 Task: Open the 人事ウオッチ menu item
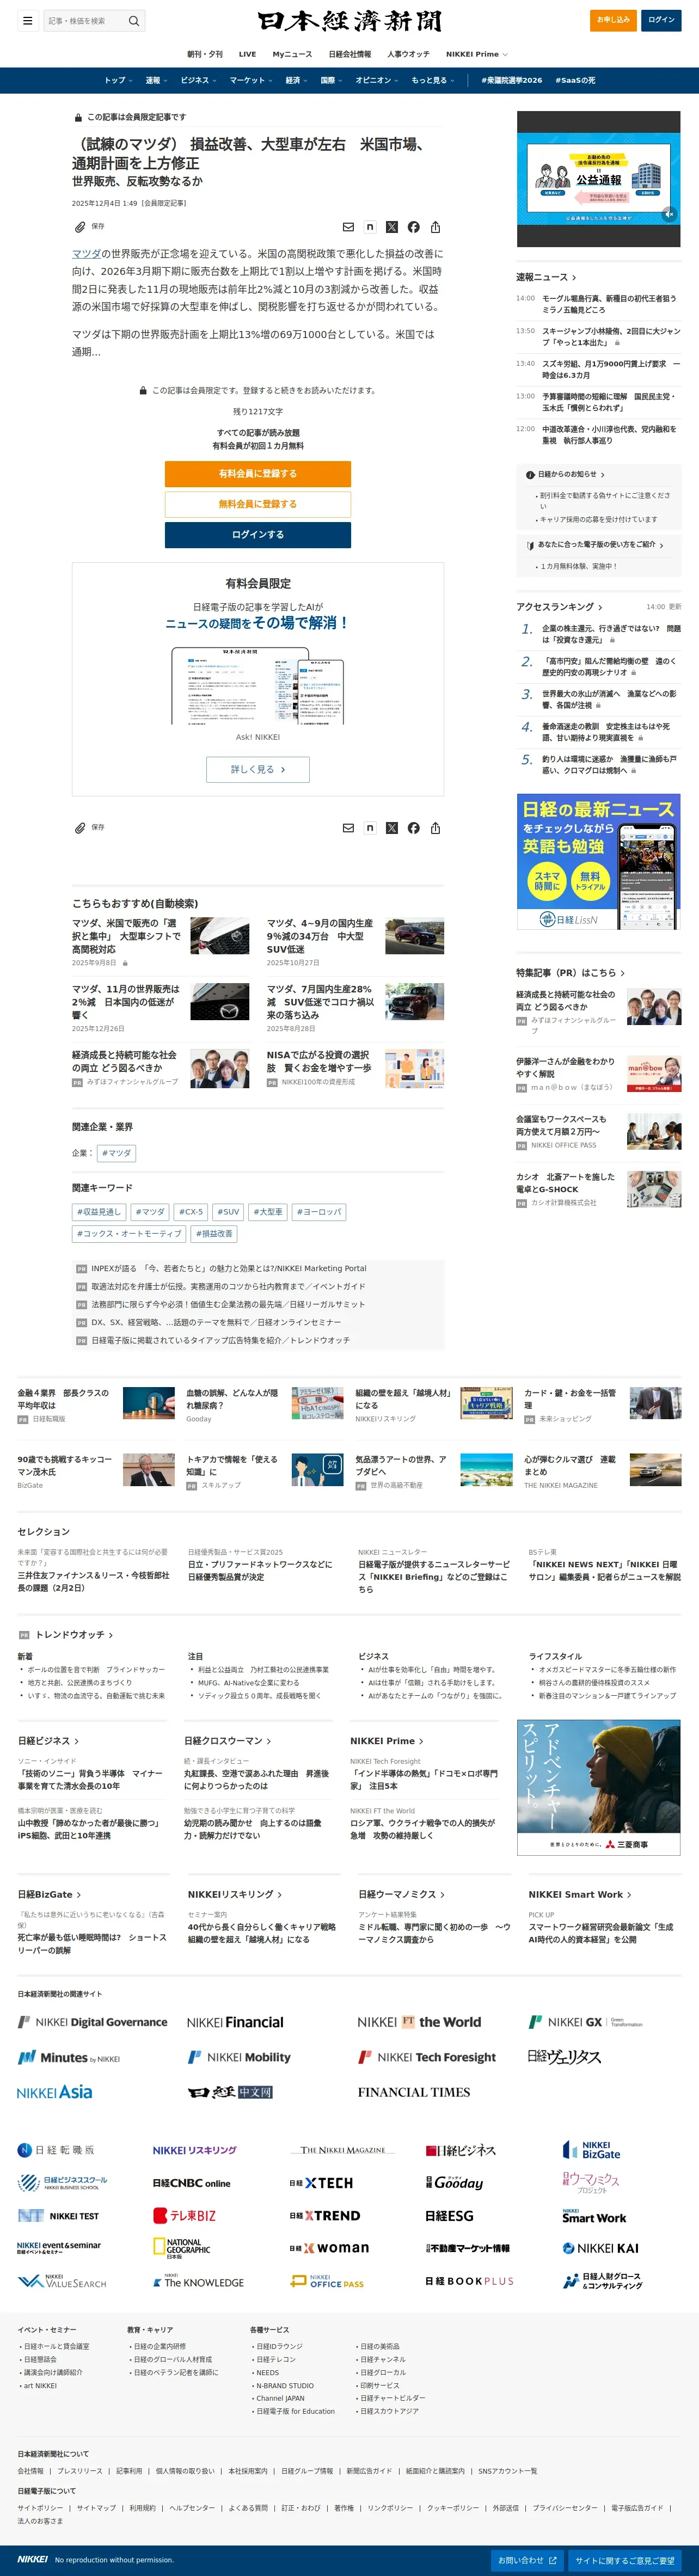coord(408,54)
